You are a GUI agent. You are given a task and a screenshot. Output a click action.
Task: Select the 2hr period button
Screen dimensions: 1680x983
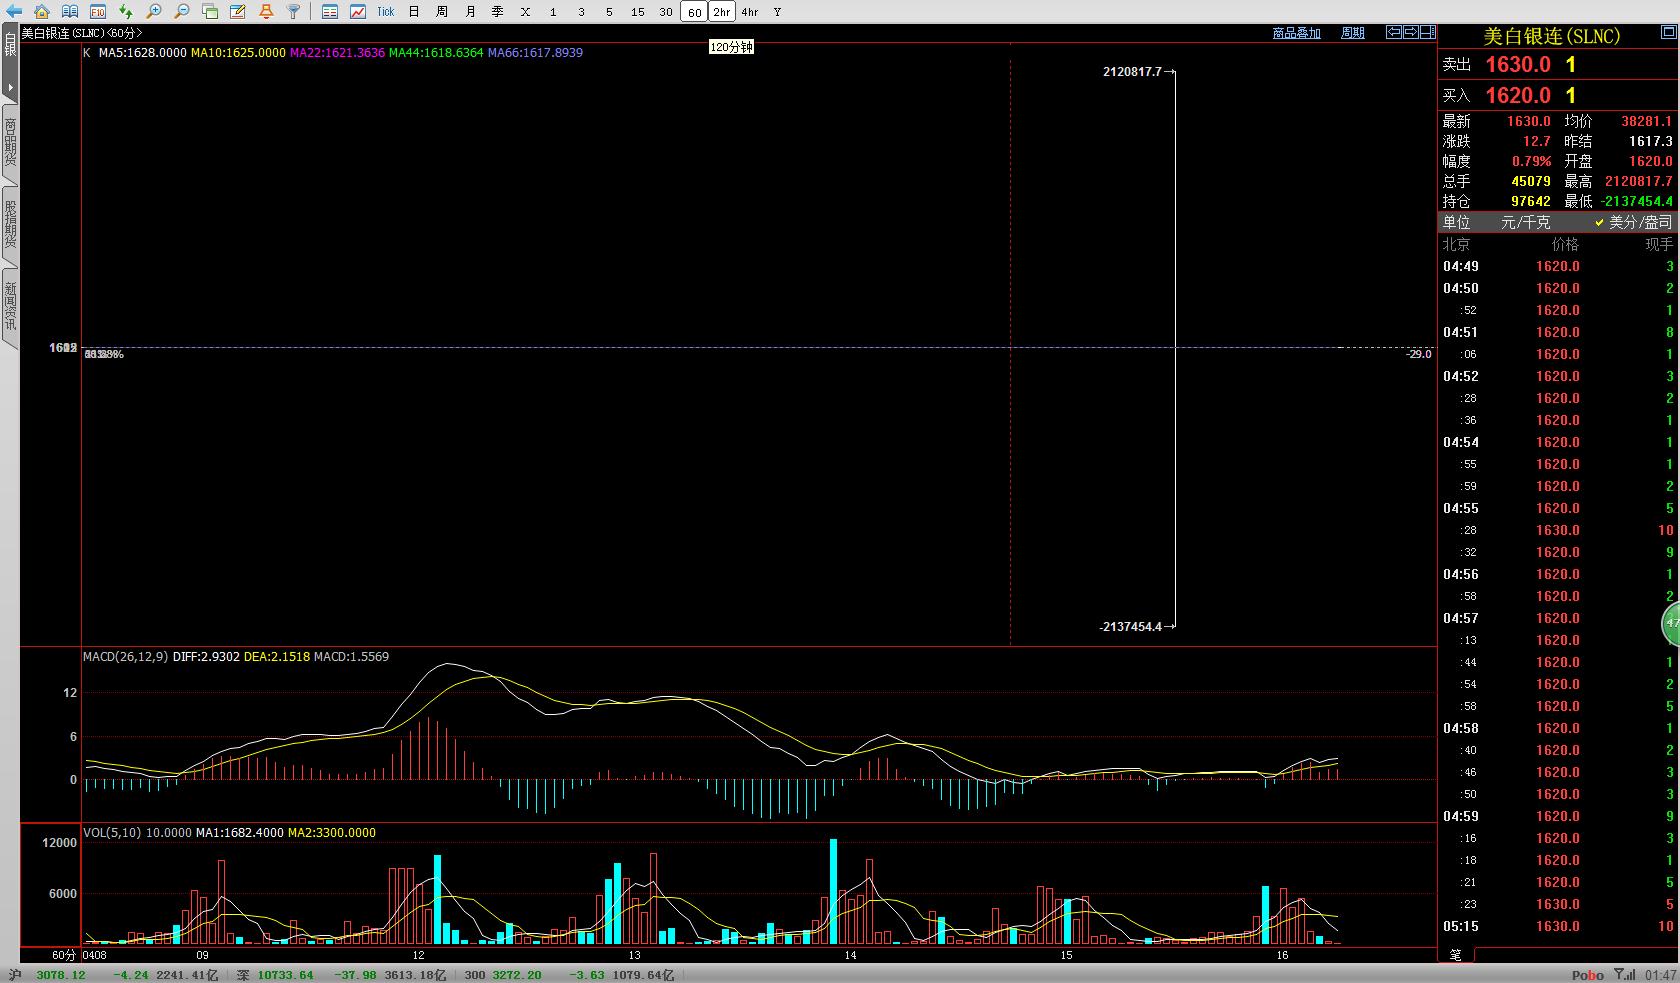[x=721, y=12]
